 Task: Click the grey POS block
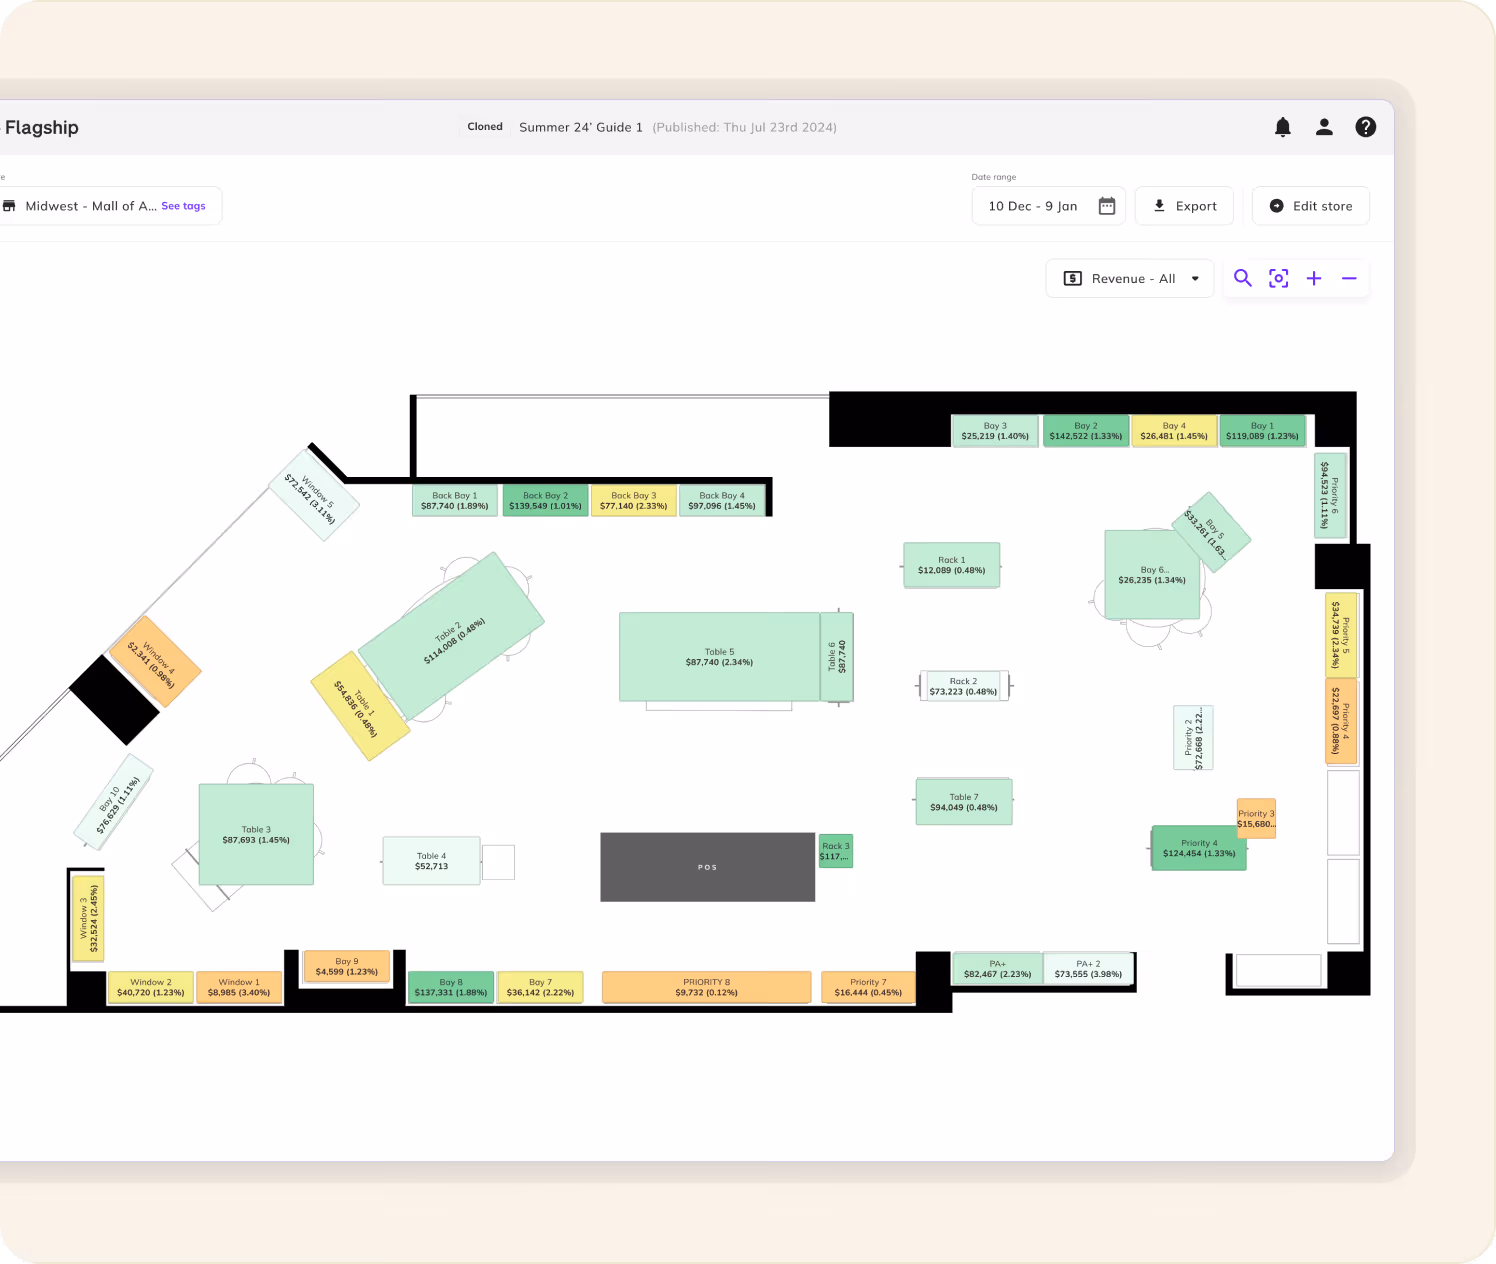click(708, 867)
